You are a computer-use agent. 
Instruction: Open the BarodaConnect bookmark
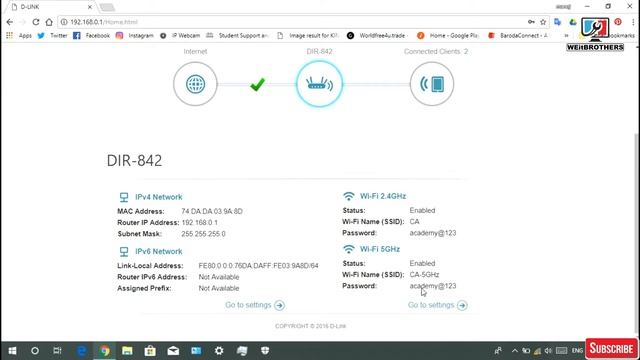(x=518, y=36)
